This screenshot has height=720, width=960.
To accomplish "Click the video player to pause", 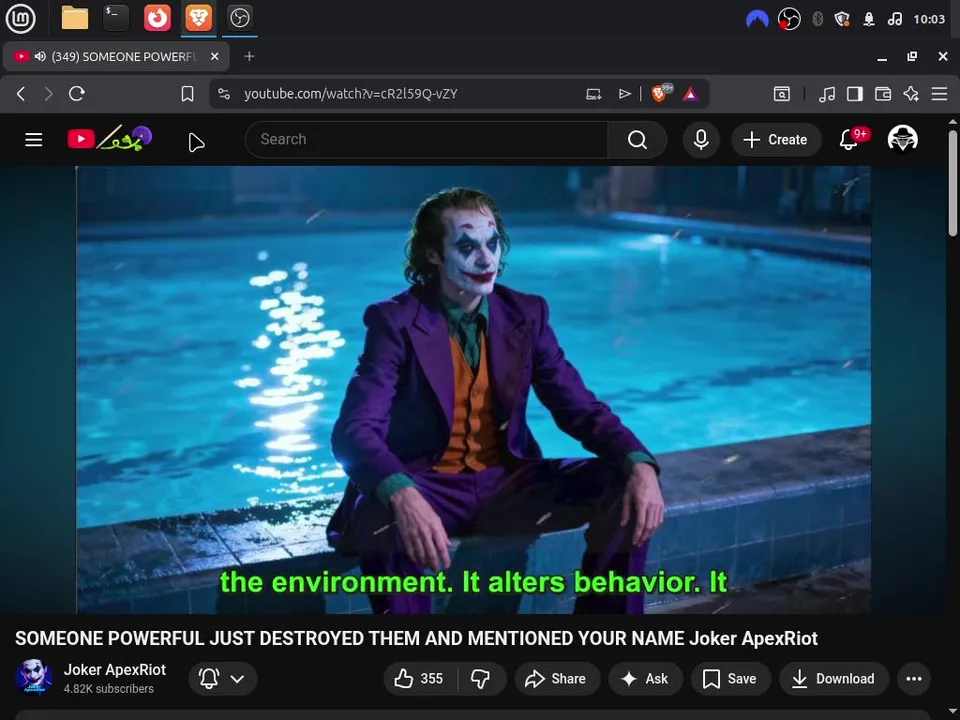I will 473,389.
